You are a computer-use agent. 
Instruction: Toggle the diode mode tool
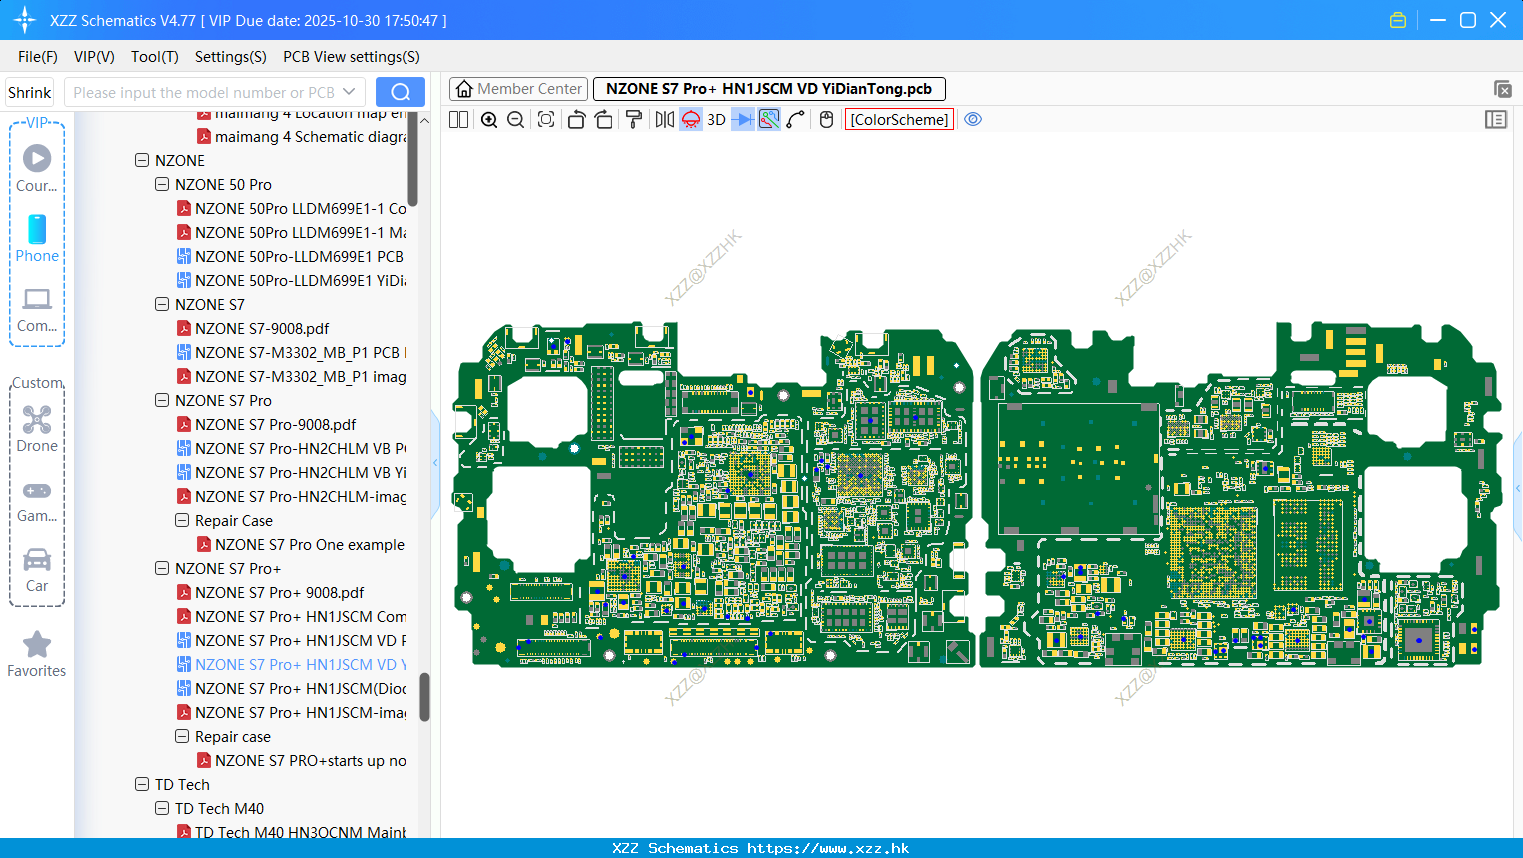point(743,119)
